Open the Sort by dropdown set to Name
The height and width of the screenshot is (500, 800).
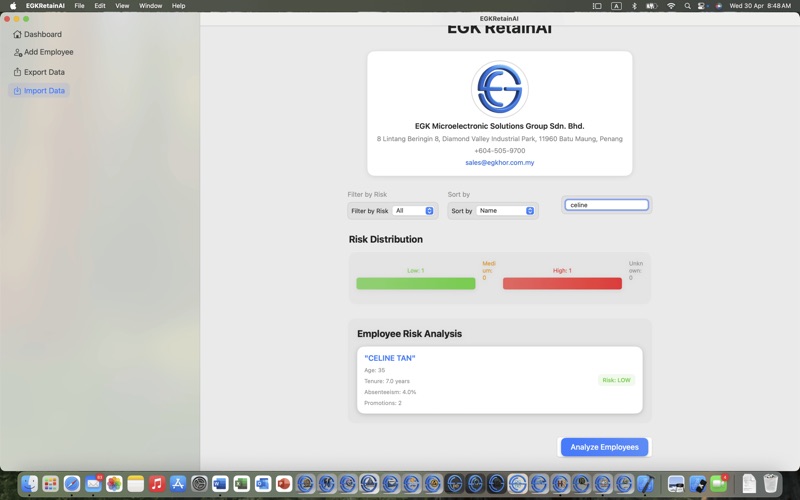point(506,211)
